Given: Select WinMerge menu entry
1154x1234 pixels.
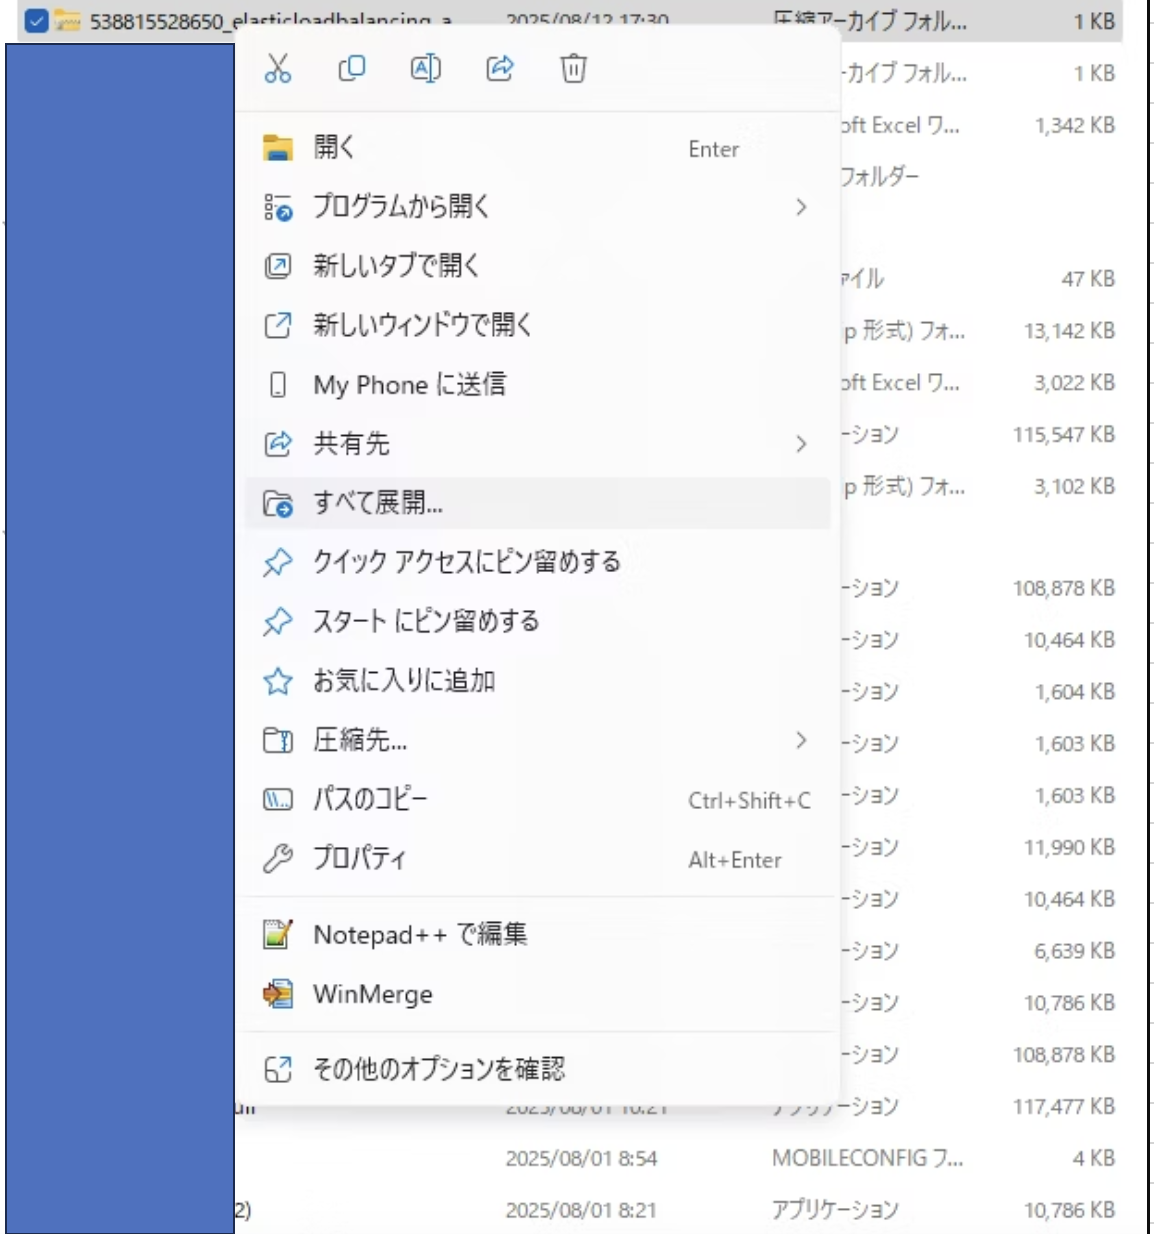Looking at the screenshot, I should 538,994.
